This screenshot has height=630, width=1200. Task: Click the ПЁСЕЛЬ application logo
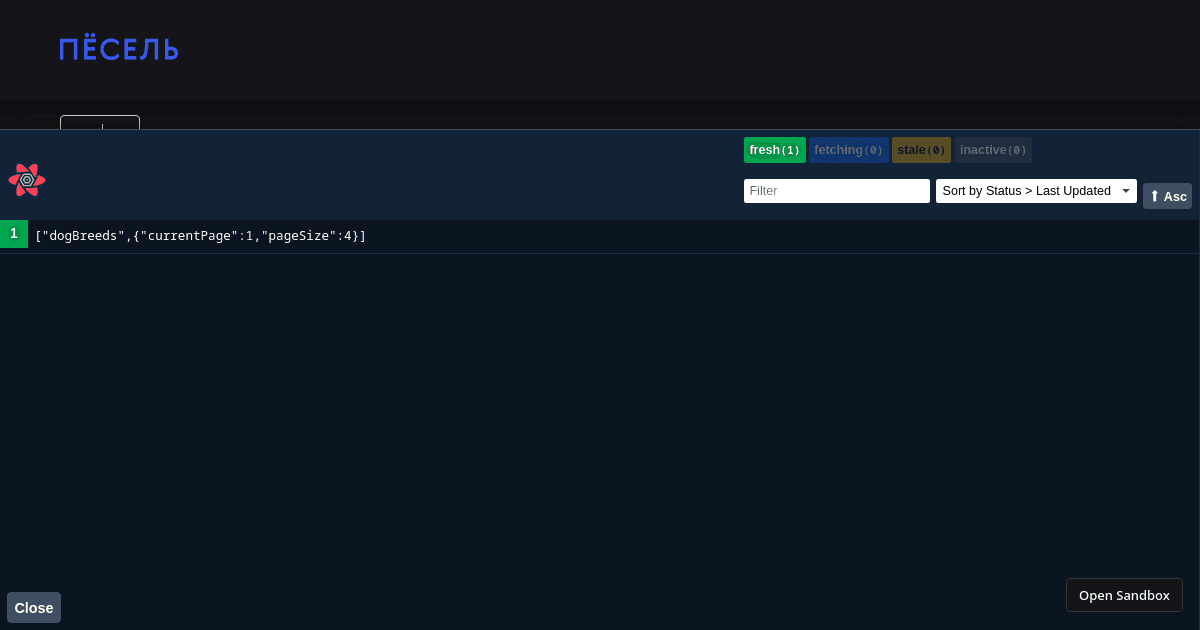coord(118,48)
